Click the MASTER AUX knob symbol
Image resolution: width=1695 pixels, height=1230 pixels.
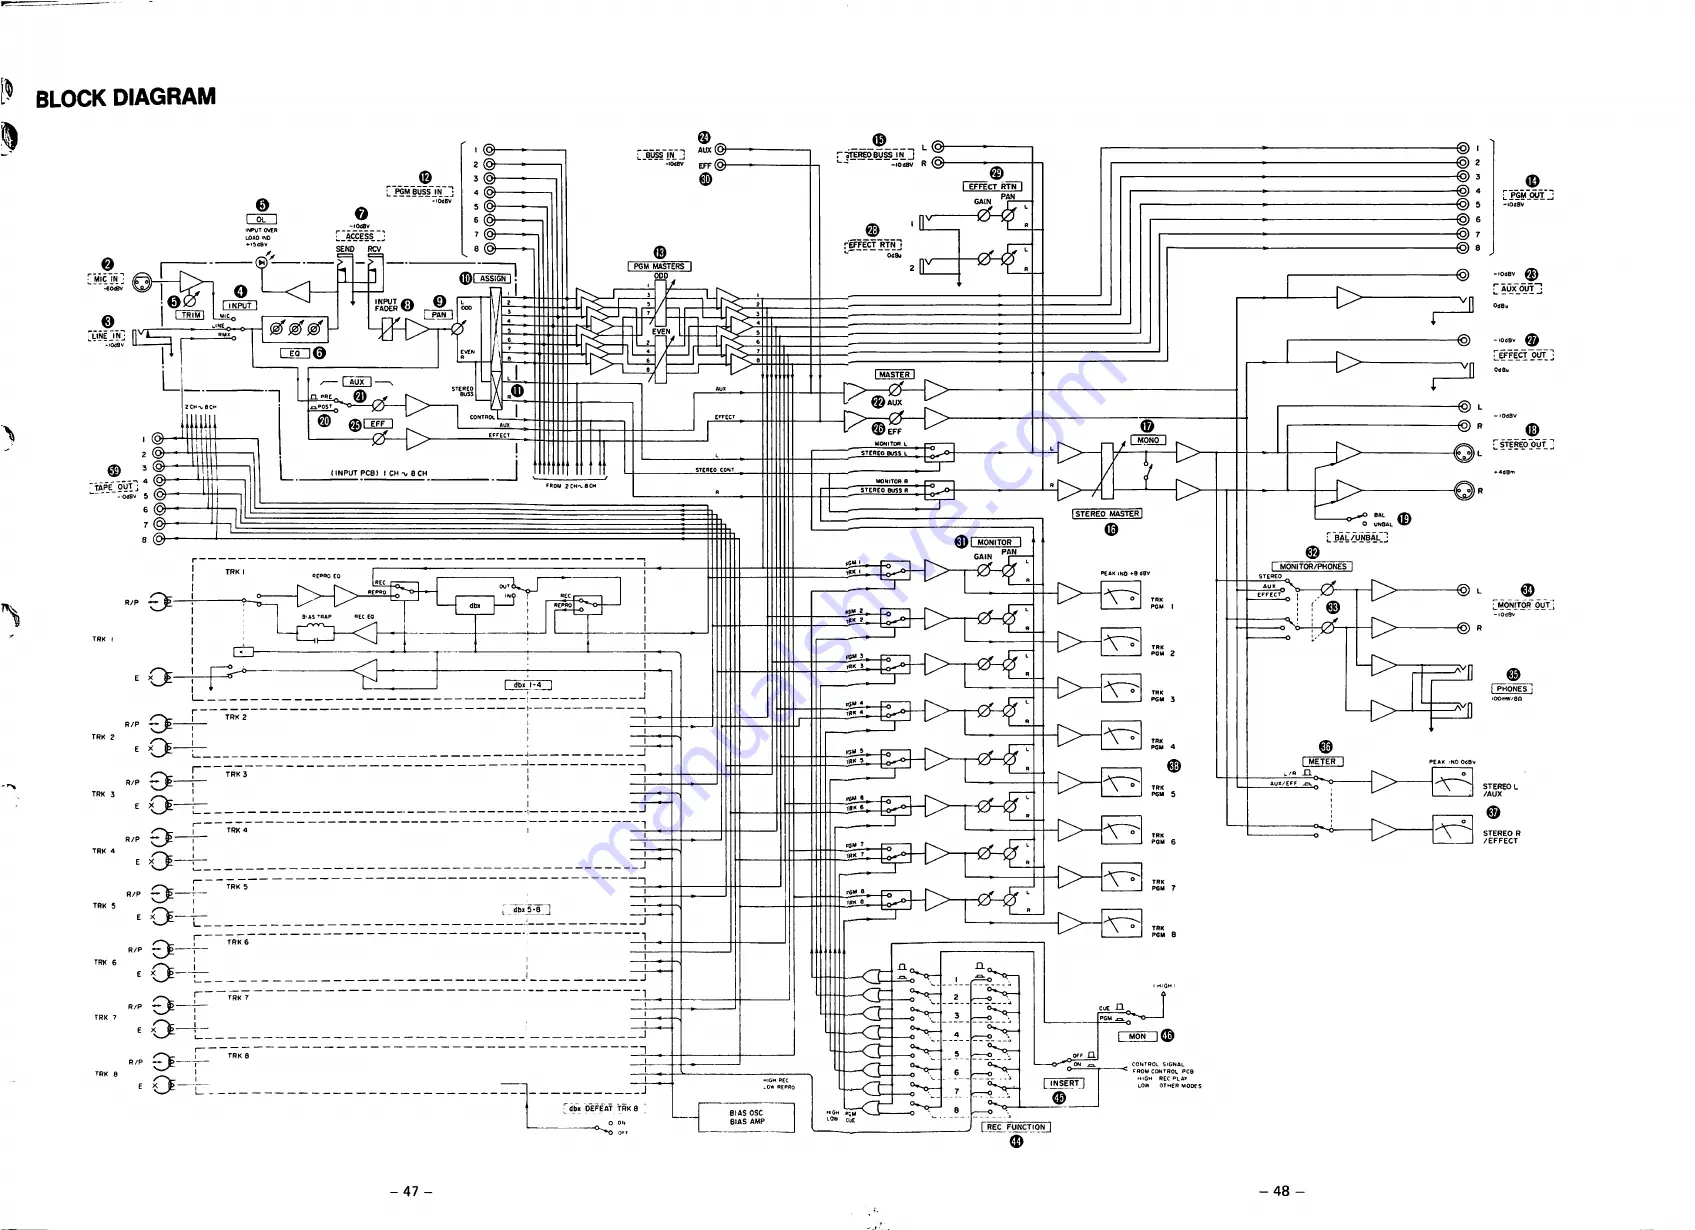(x=895, y=389)
